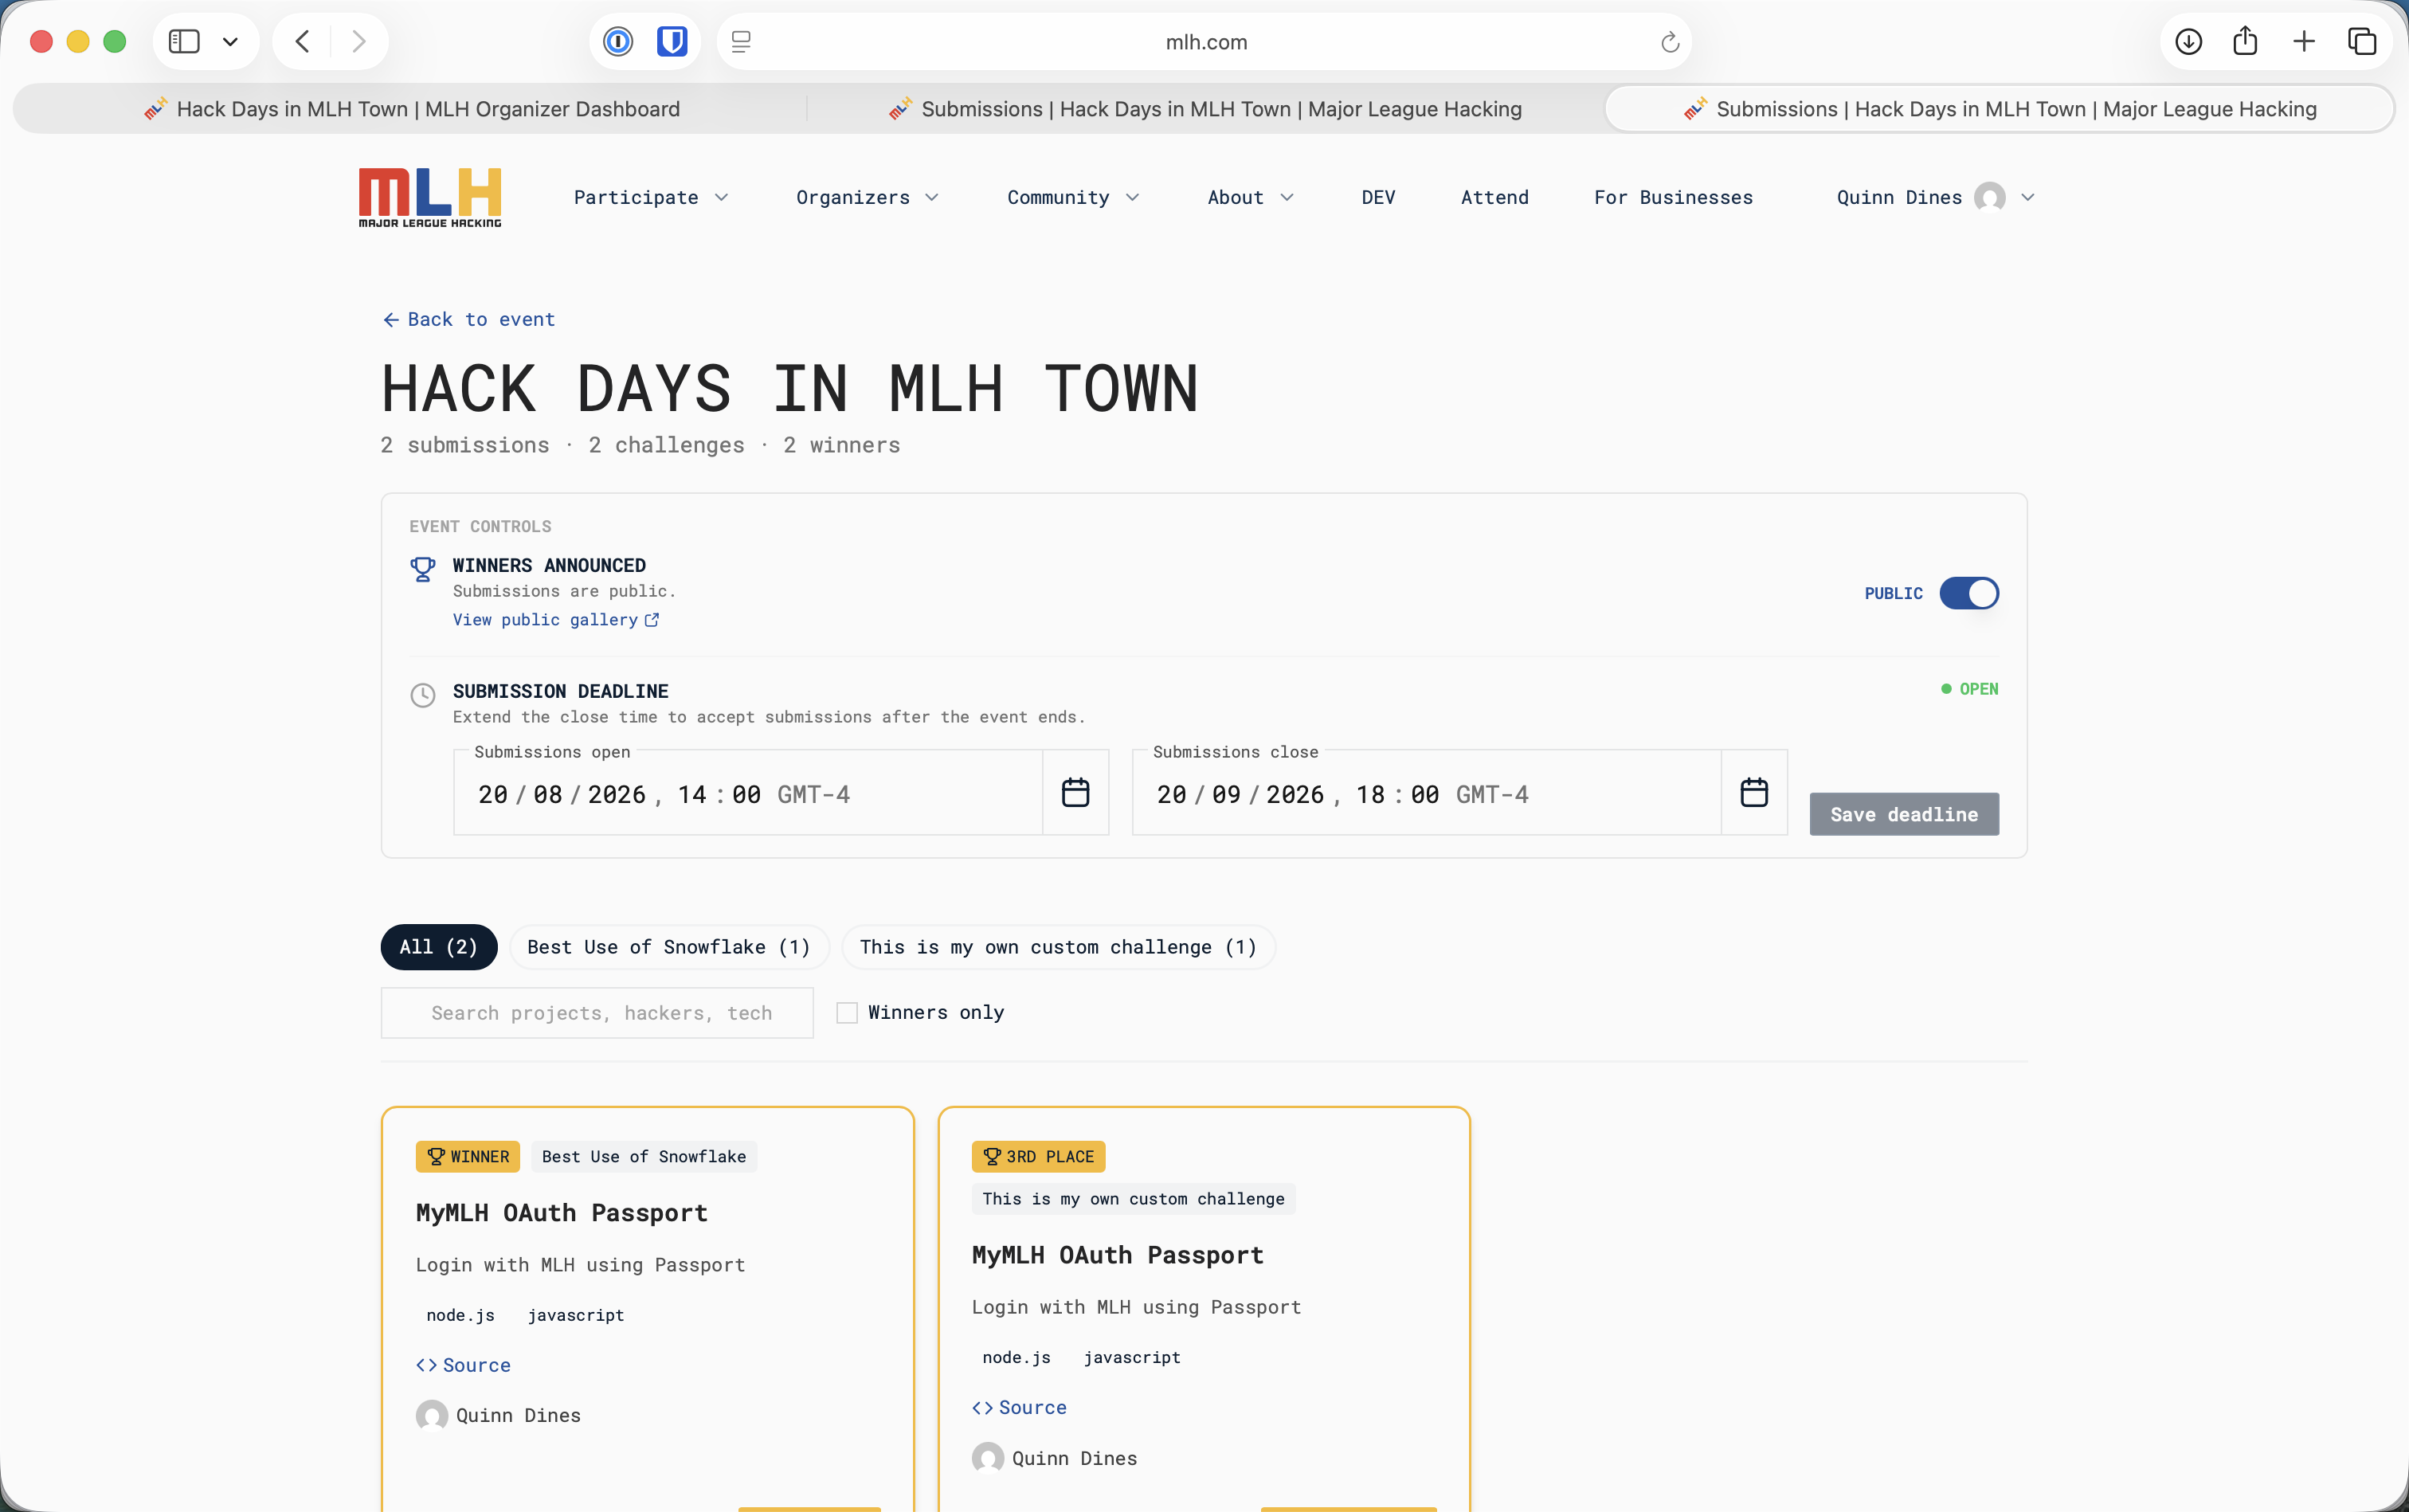Expand the Participate menu
The width and height of the screenshot is (2409, 1512).
pos(651,197)
